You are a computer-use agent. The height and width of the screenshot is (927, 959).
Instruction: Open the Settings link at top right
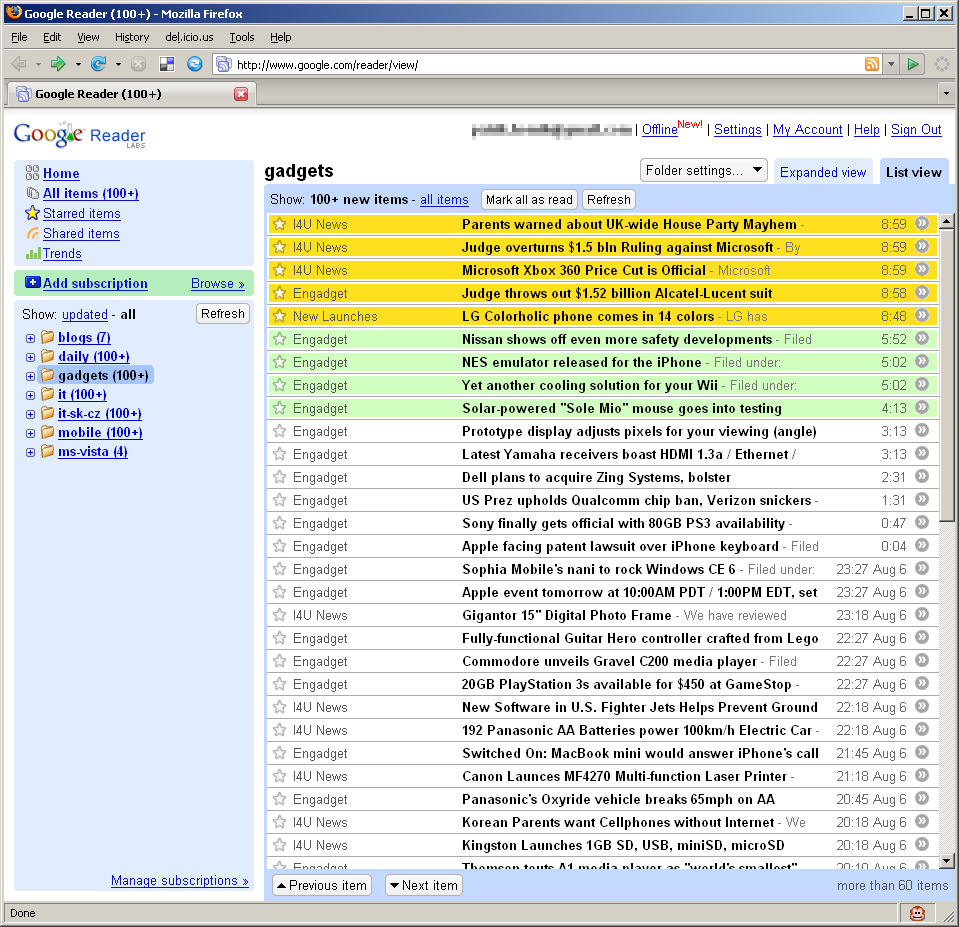[738, 129]
